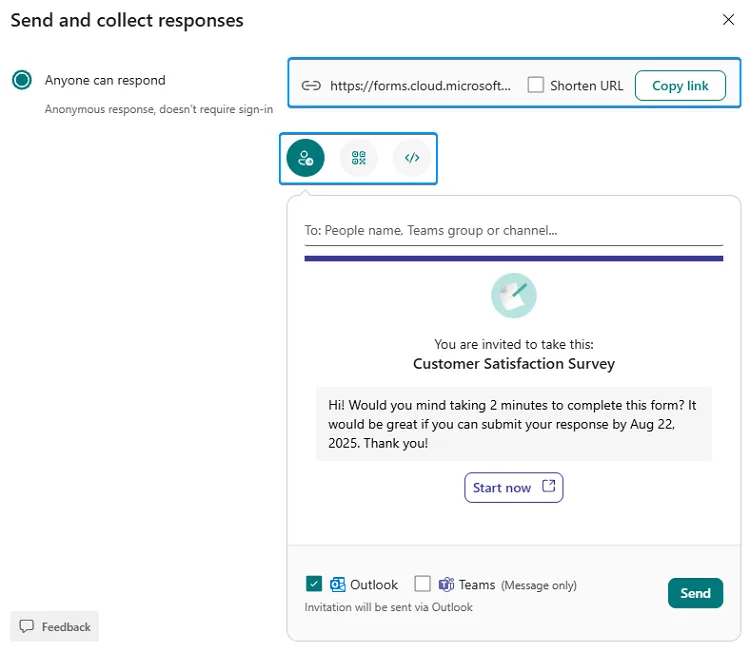Click the To recipients input field

(x=513, y=231)
